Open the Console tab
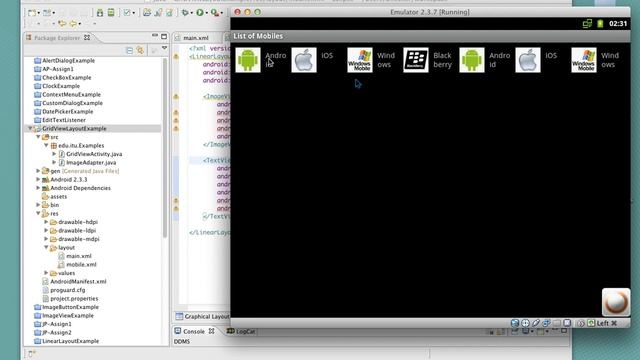 pyautogui.click(x=193, y=331)
